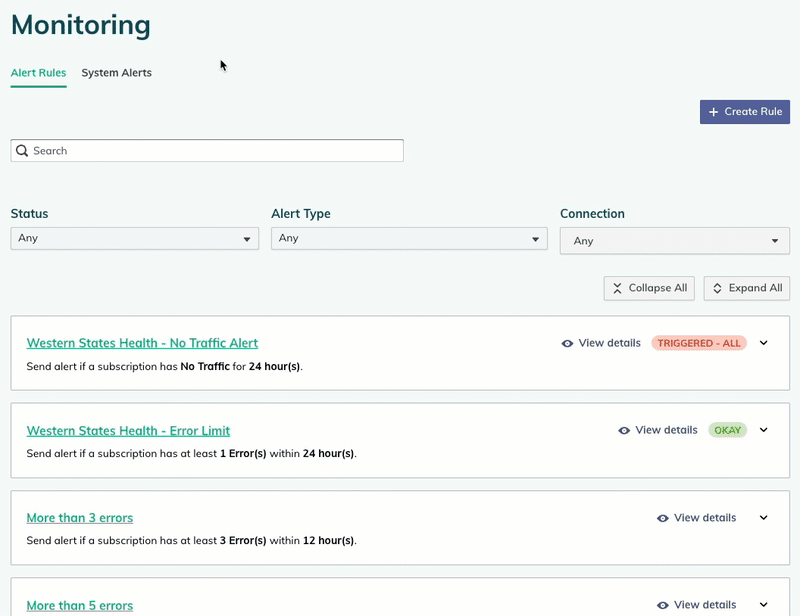Open the Status filter dropdown
800x616 pixels.
point(135,238)
